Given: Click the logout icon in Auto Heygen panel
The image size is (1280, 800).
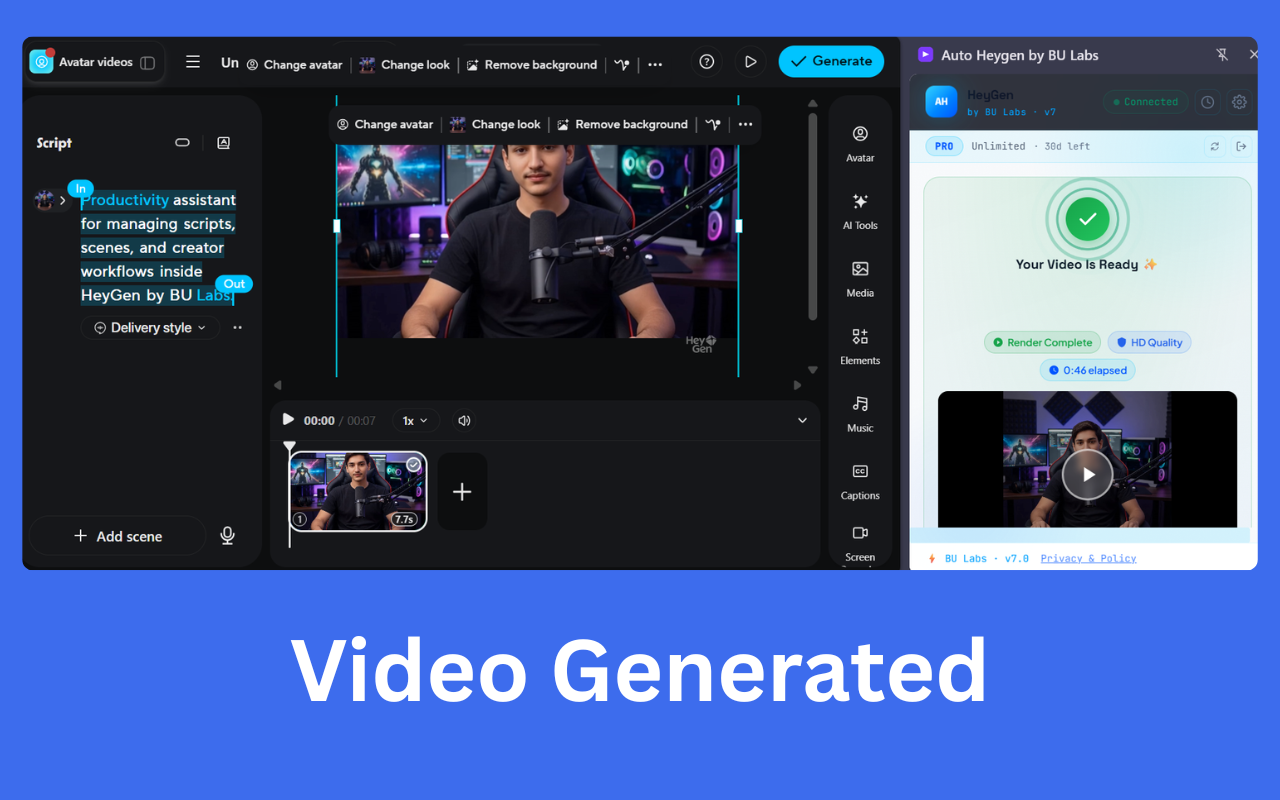Looking at the screenshot, I should click(x=1241, y=146).
